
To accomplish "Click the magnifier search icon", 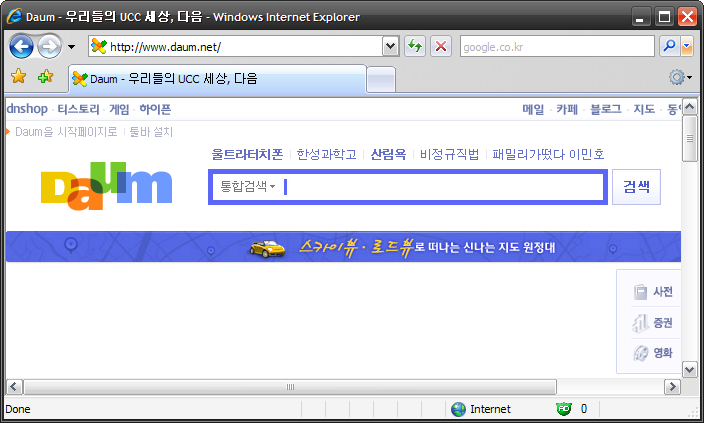I will 669,46.
